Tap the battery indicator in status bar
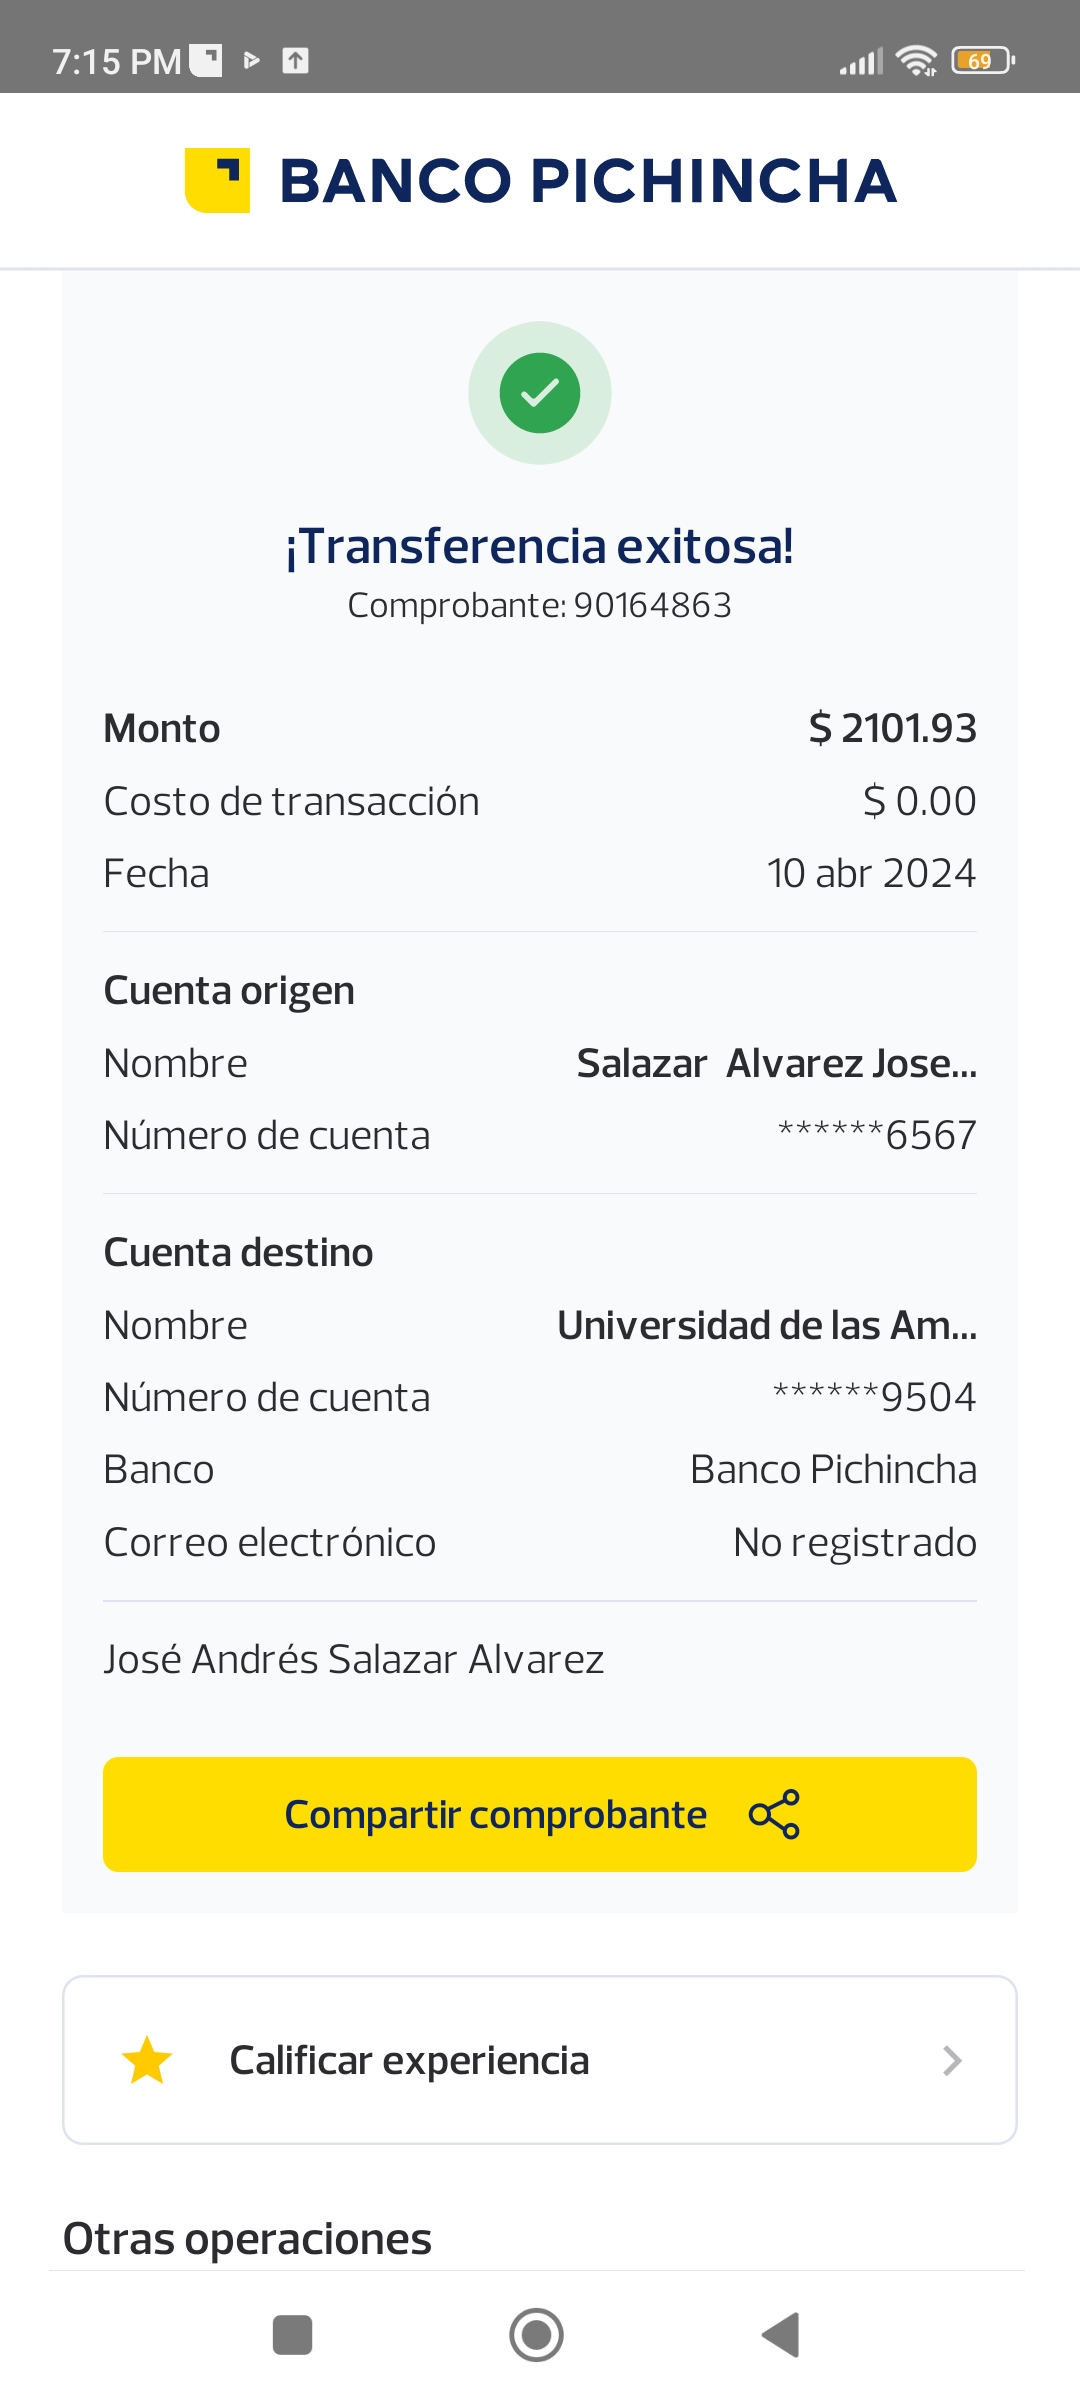The height and width of the screenshot is (2400, 1080). pos(983,61)
